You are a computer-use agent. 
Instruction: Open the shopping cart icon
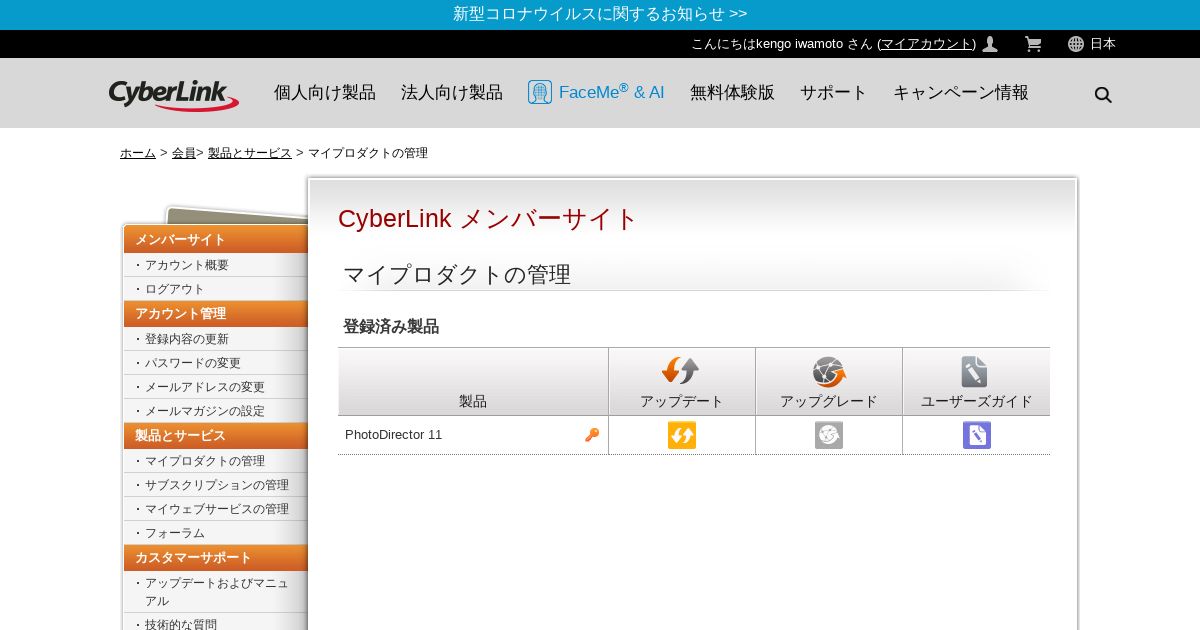coord(1033,44)
